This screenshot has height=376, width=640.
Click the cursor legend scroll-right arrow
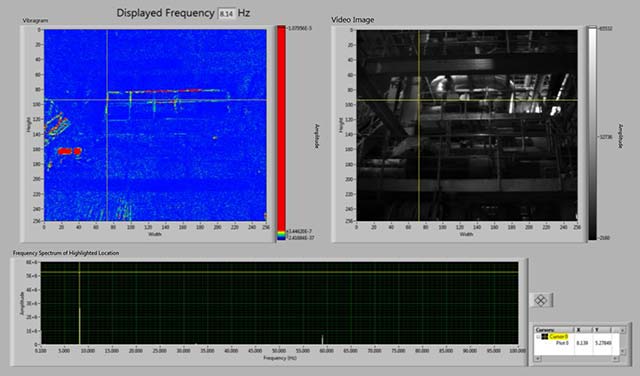(615, 358)
